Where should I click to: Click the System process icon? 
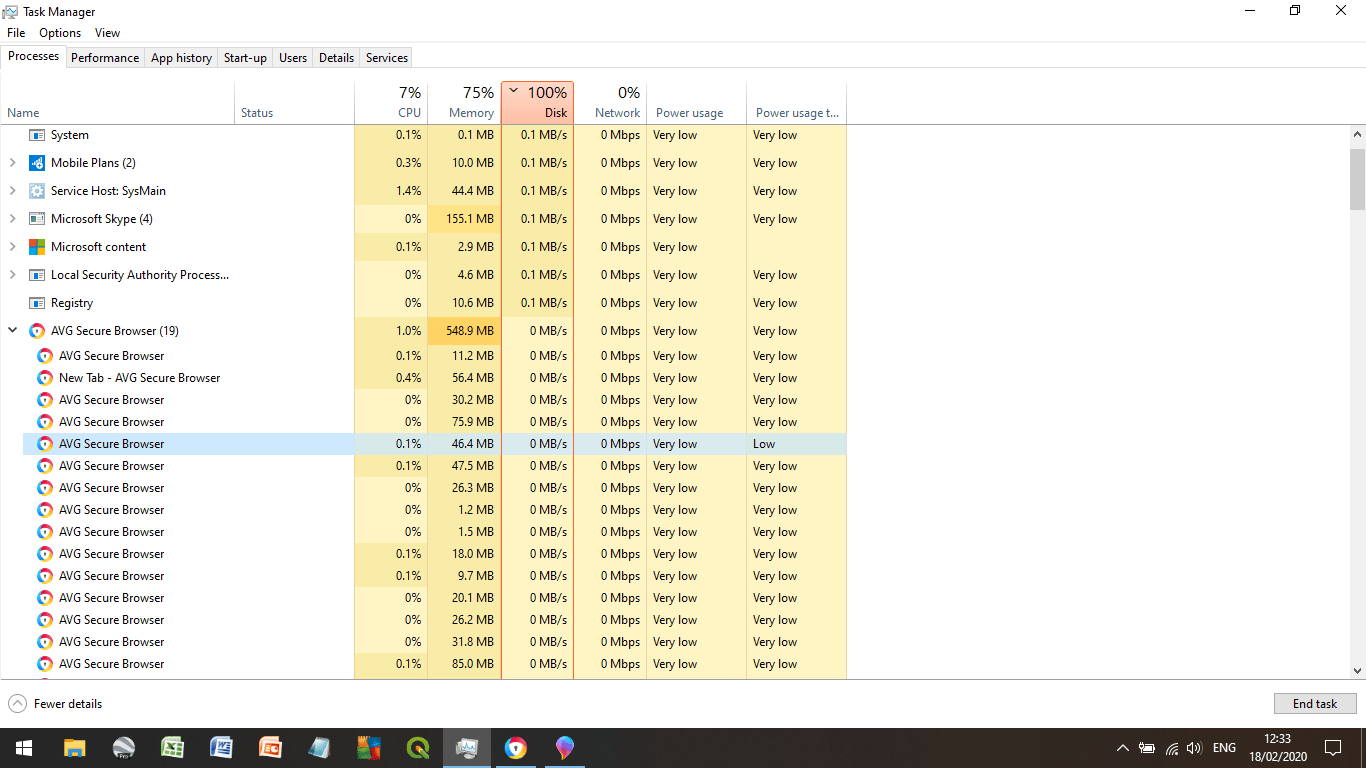[37, 134]
